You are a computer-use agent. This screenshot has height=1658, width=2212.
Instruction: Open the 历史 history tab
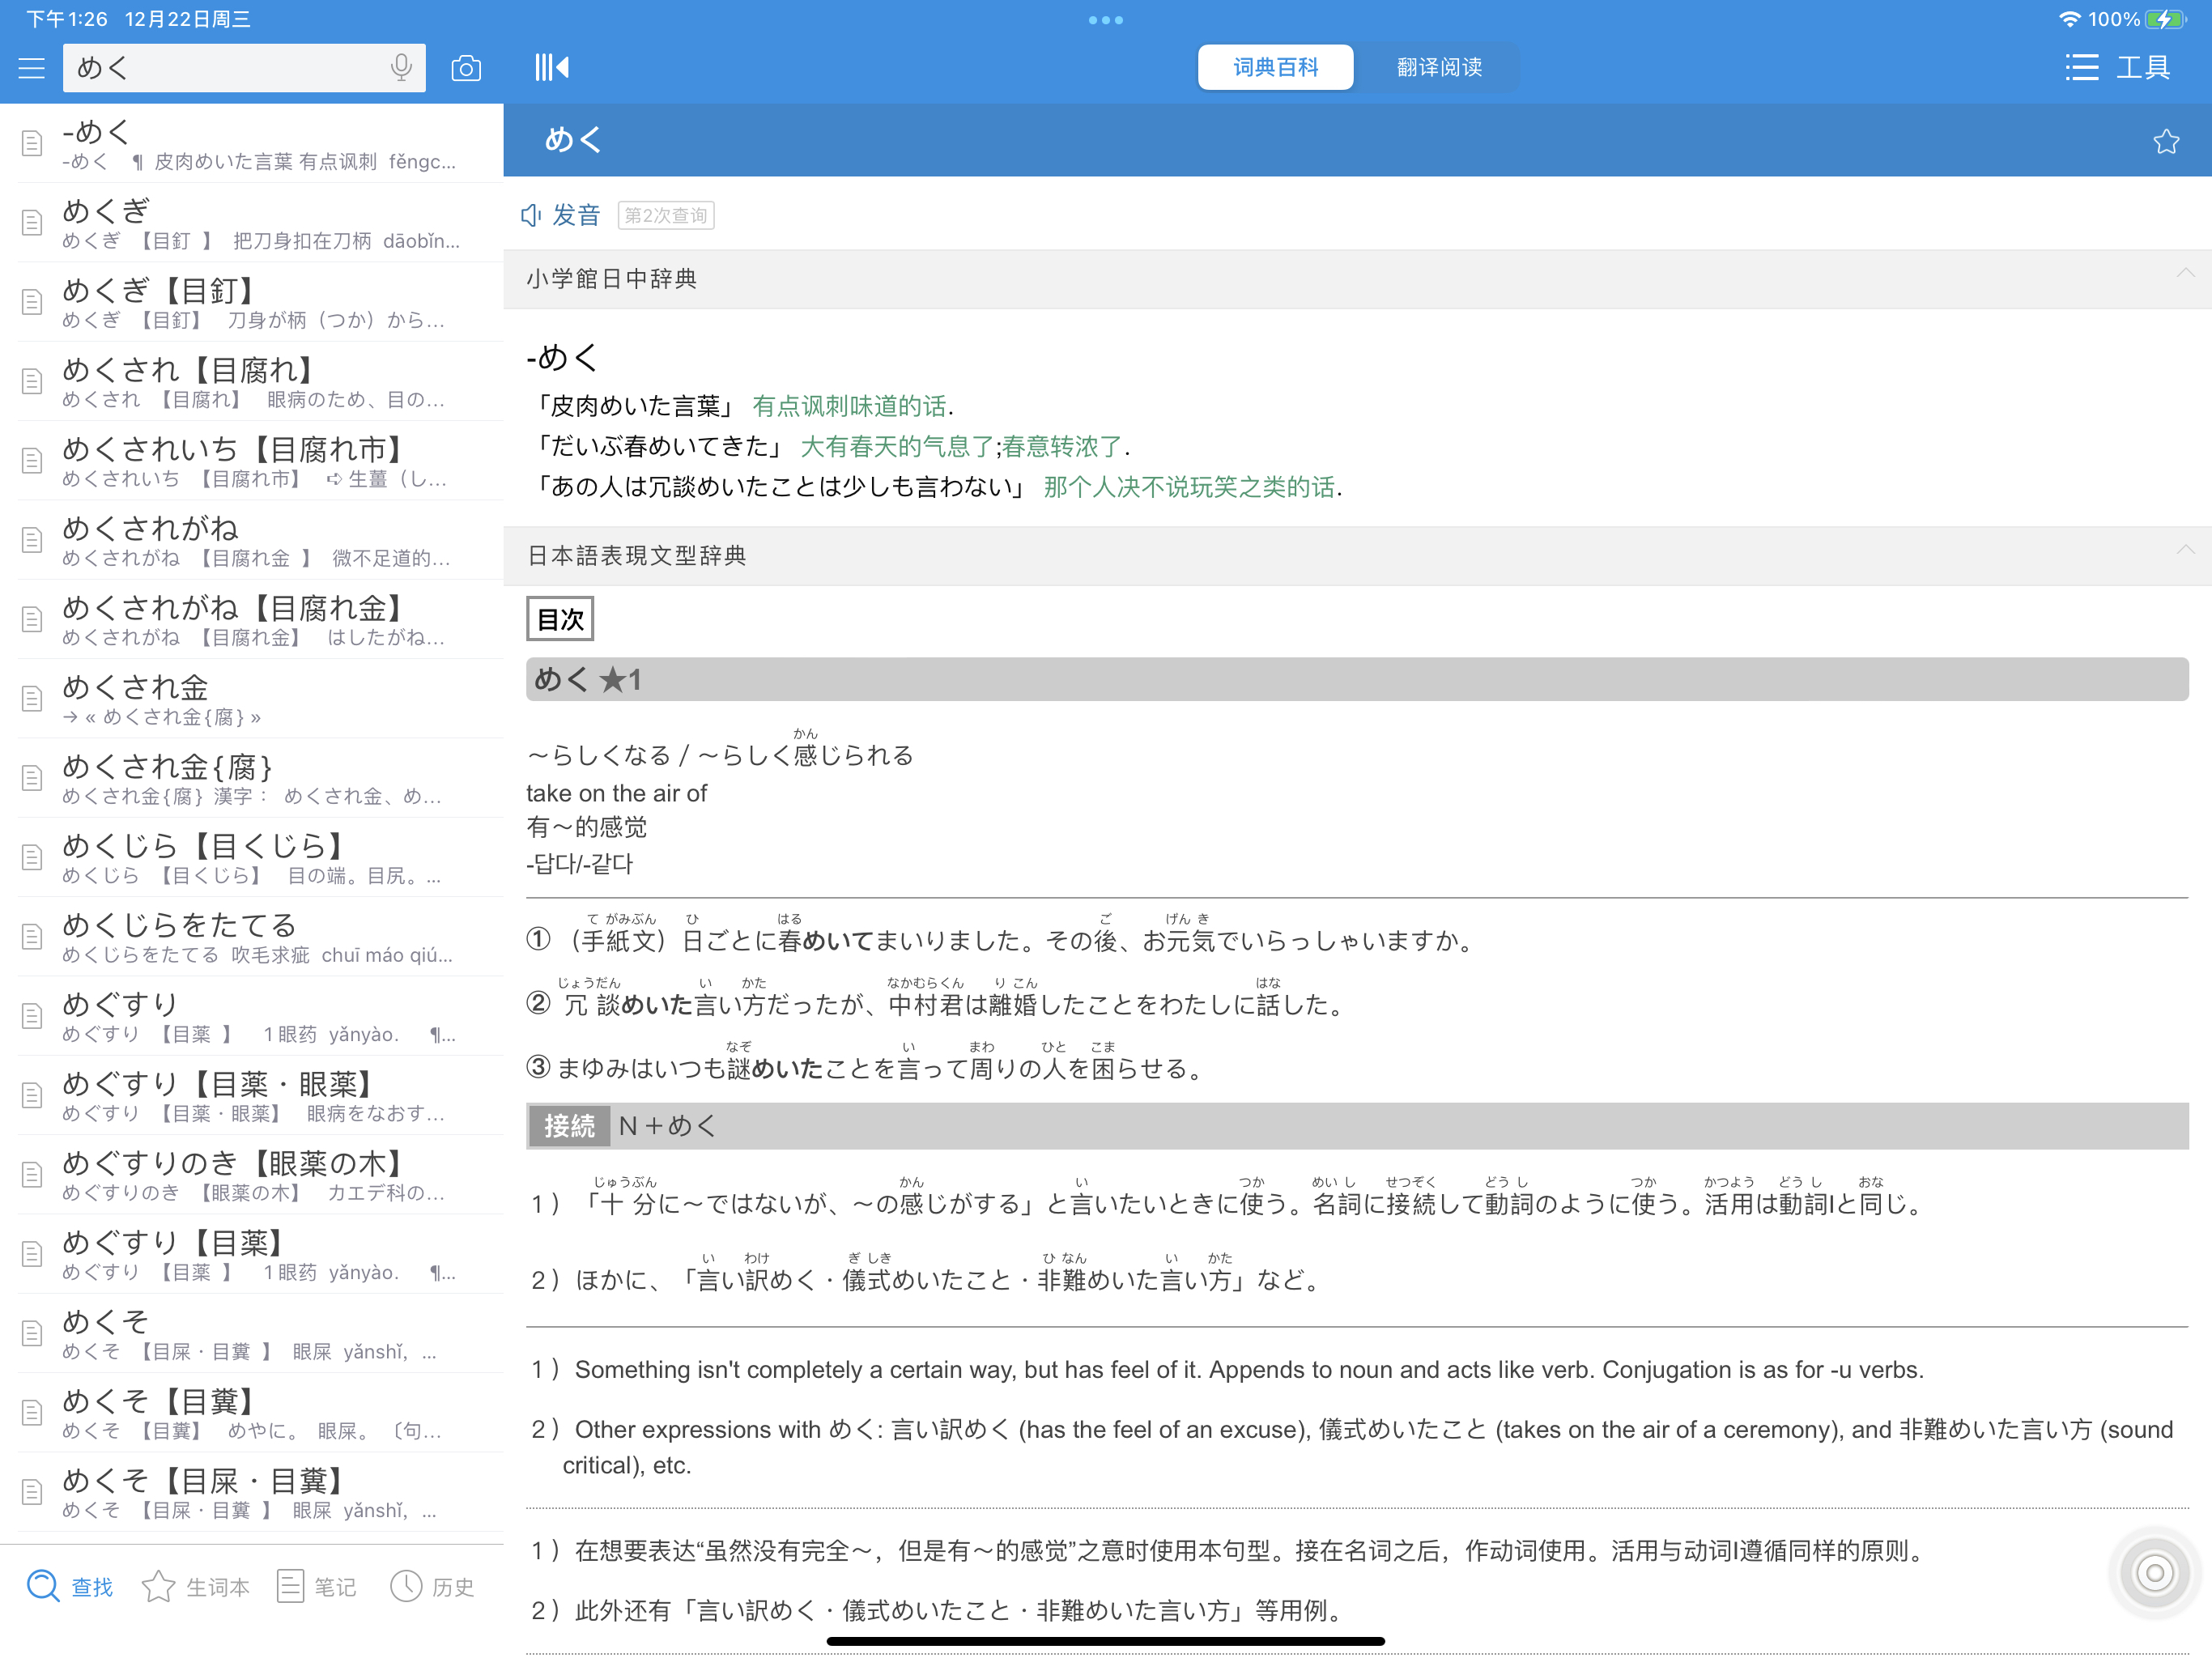(432, 1587)
